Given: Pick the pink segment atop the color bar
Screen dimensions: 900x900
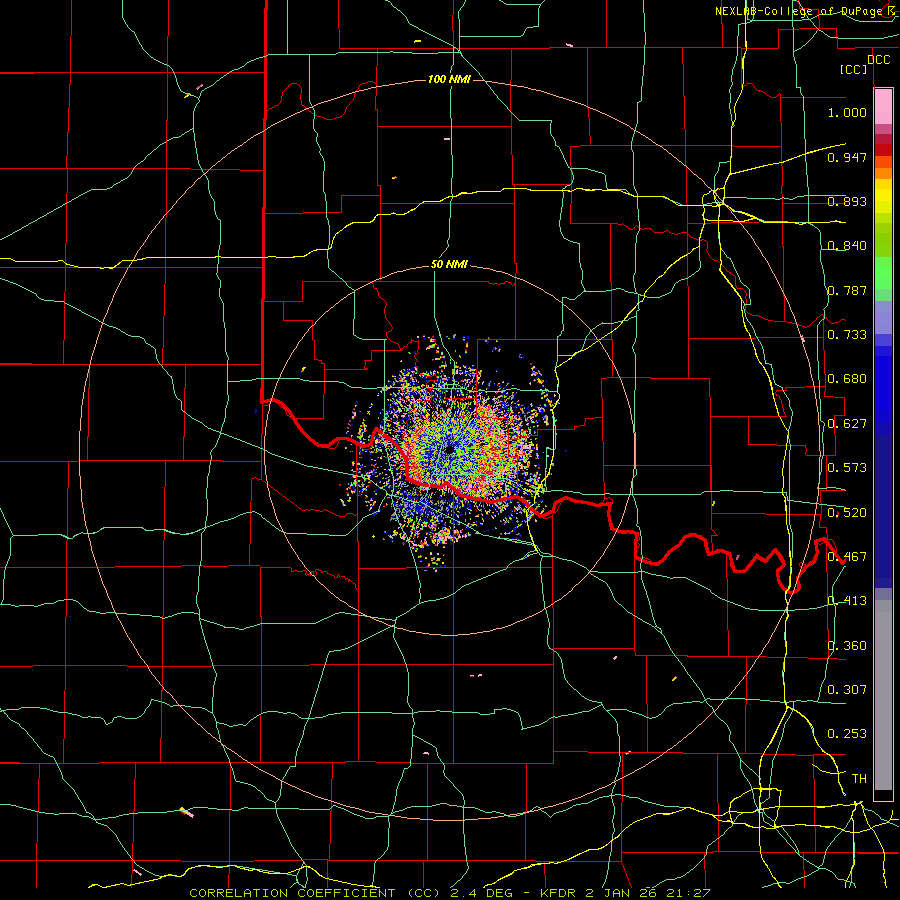Looking at the screenshot, I should point(883,107).
